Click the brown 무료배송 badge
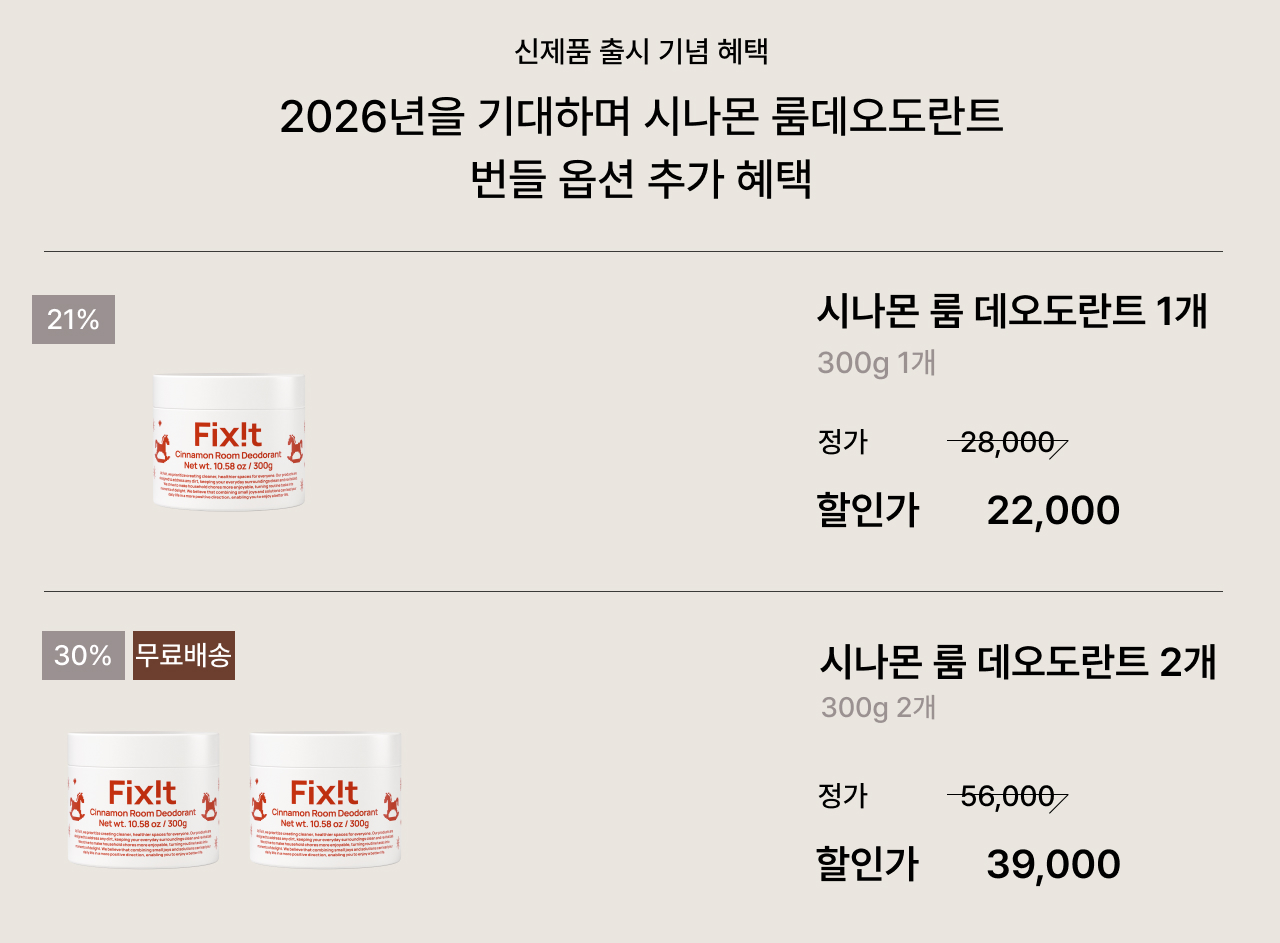The image size is (1280, 943). click(184, 656)
